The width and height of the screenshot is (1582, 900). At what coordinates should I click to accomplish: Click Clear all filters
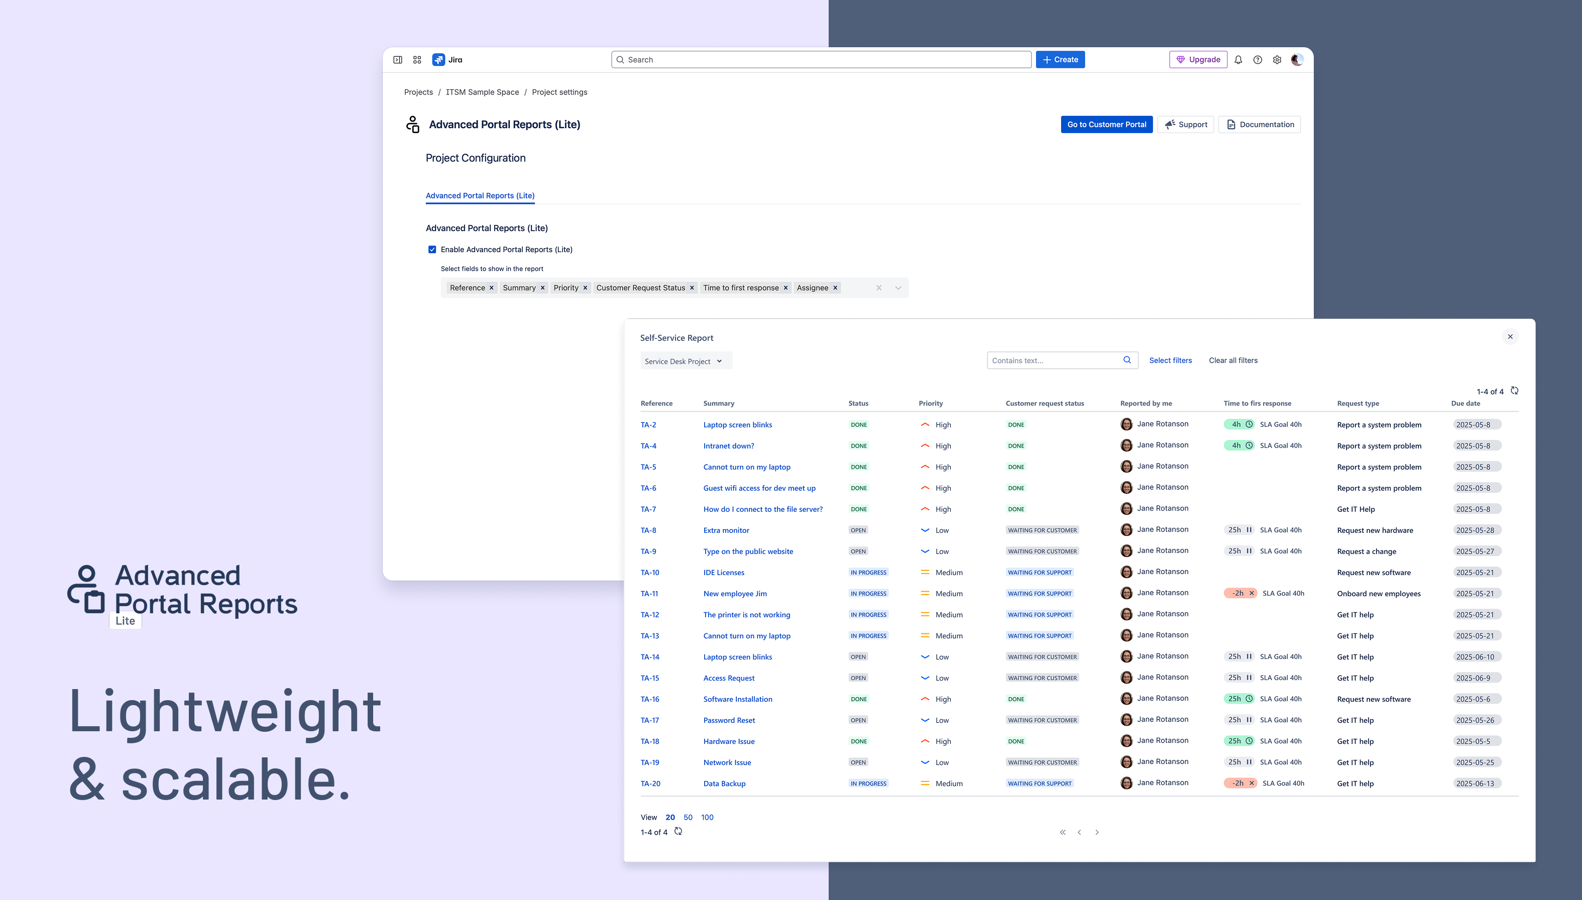click(1233, 360)
